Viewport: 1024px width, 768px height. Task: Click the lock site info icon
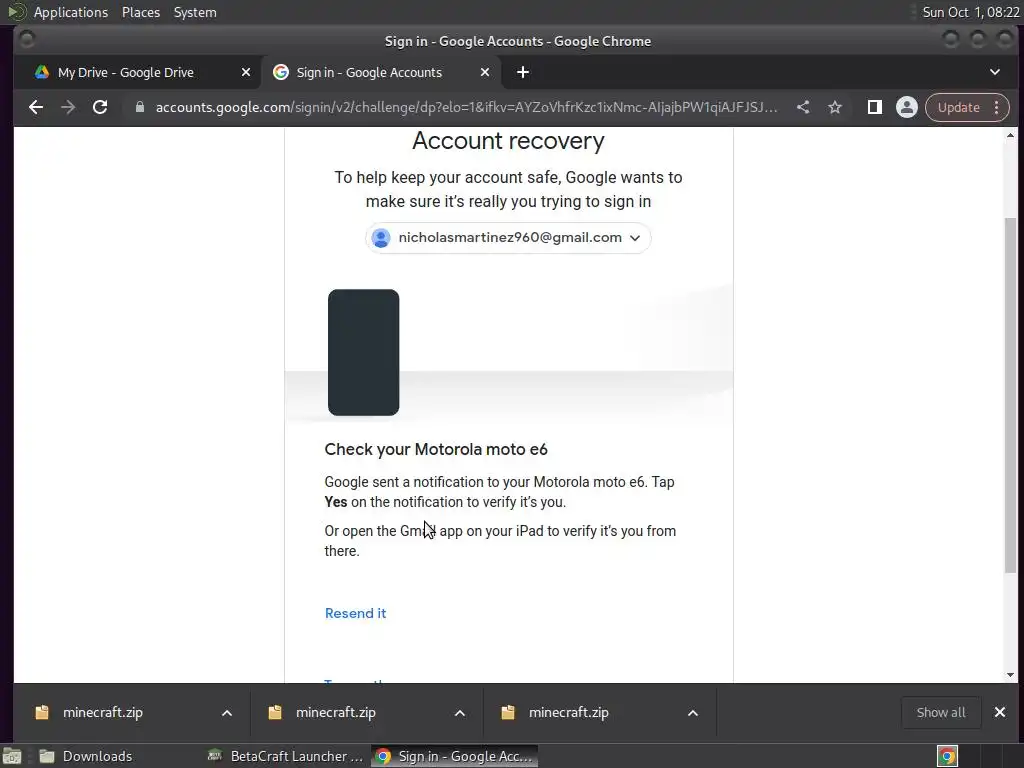point(139,107)
